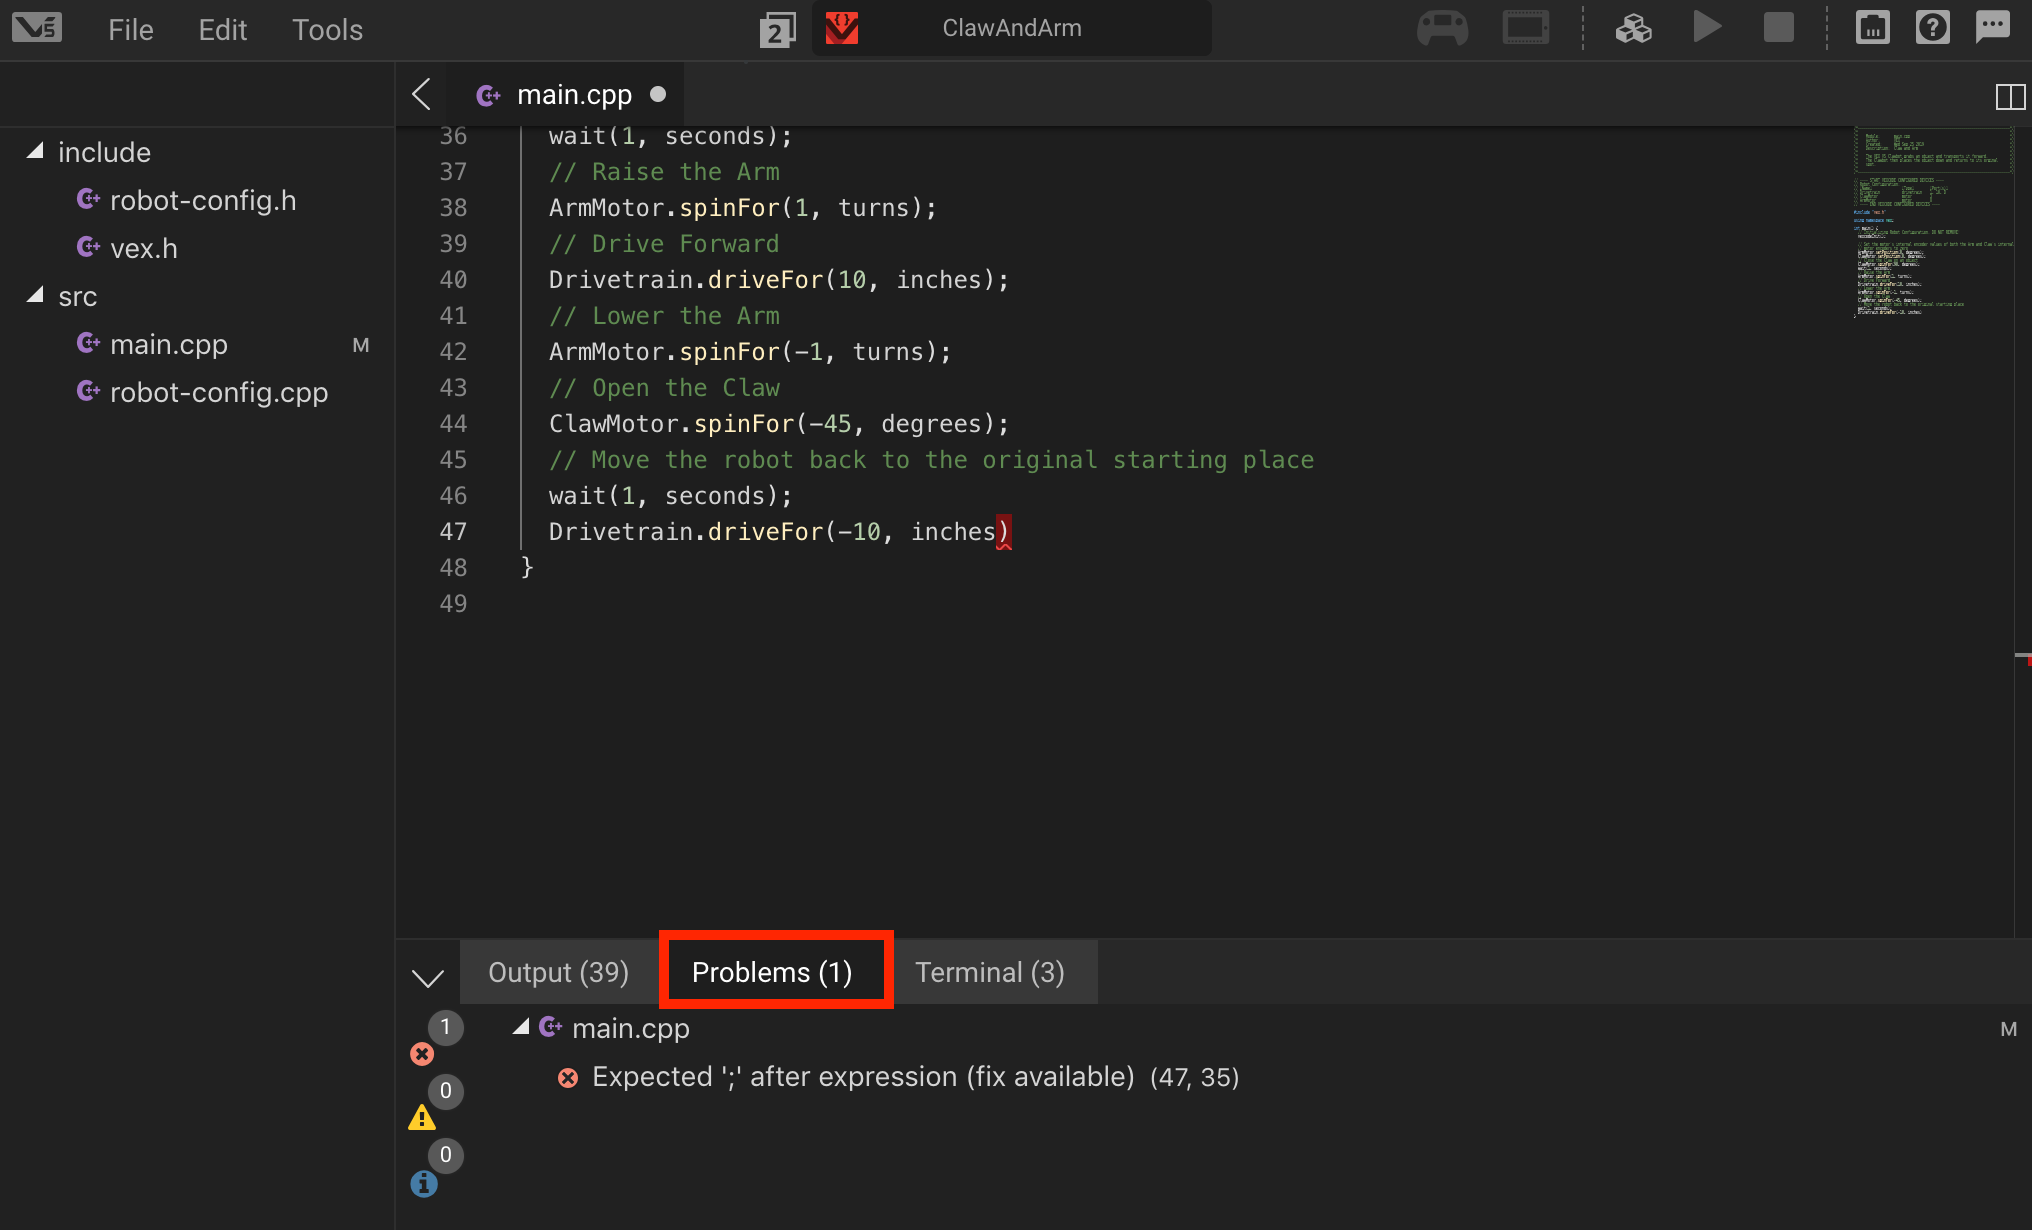Open the Controller configuration tool
This screenshot has height=1230, width=2032.
click(1442, 27)
